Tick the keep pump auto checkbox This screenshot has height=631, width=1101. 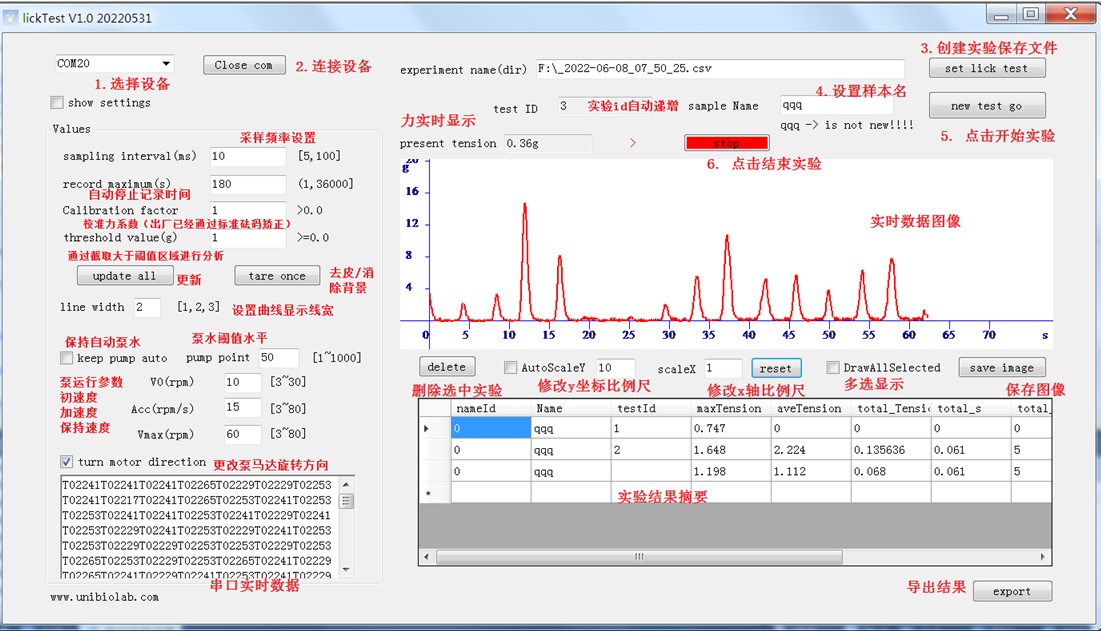[67, 358]
